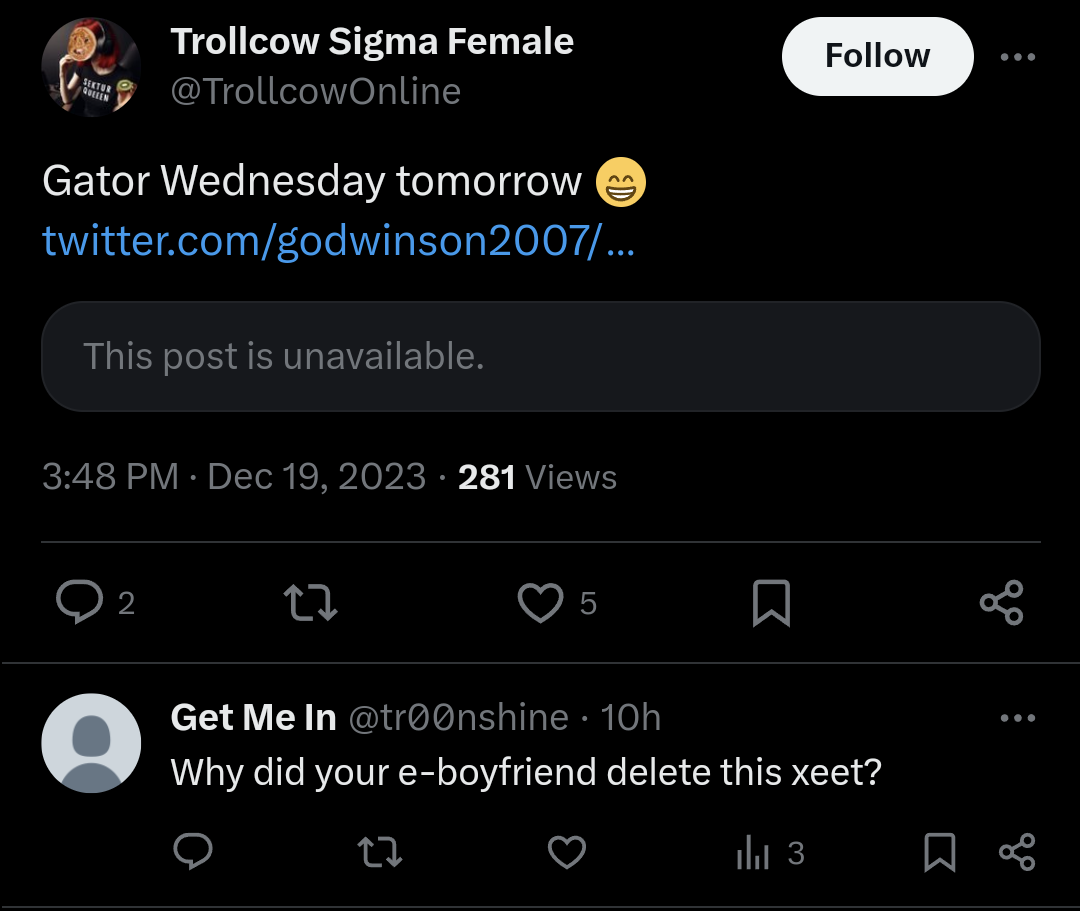Repost Get Me In's comment
This screenshot has width=1080, height=911.
click(380, 852)
